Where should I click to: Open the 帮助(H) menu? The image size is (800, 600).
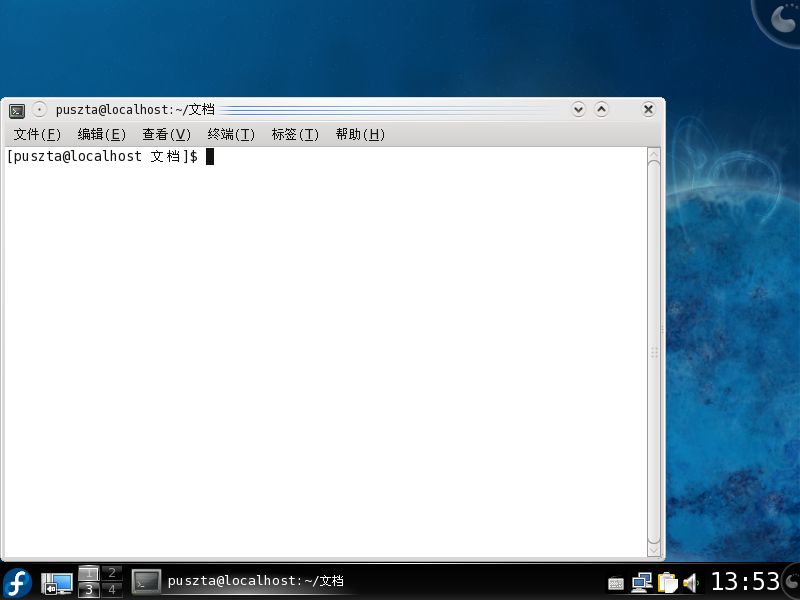[360, 134]
